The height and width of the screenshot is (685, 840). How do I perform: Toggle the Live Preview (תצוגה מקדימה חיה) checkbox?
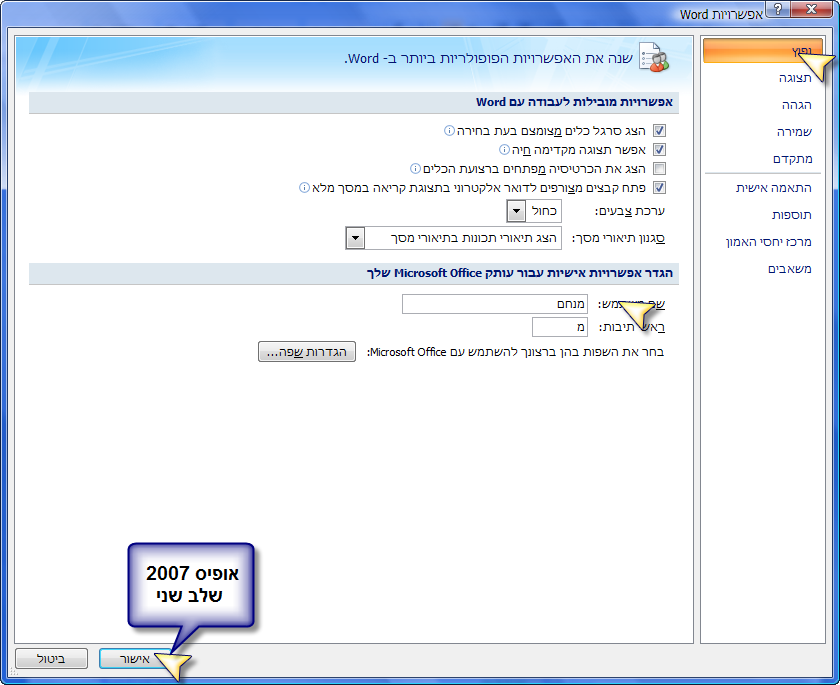(659, 149)
